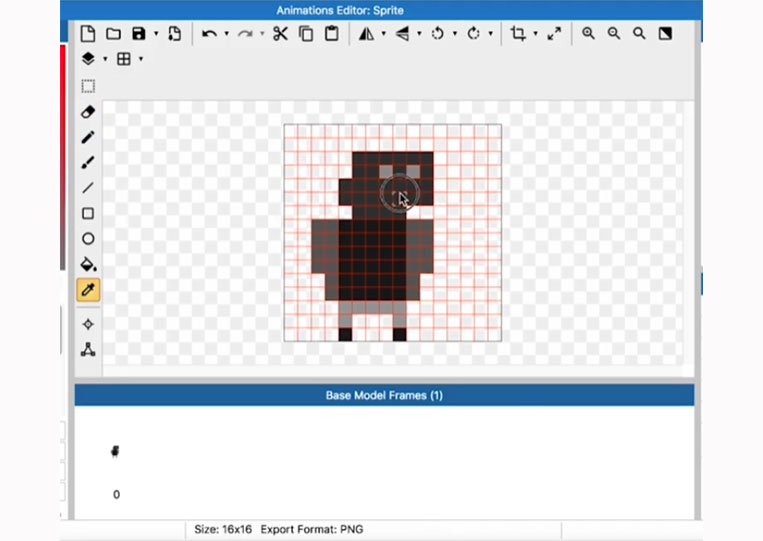Viewport: 763px width, 541px height.
Task: Select the origin point crosshair tool
Action: [88, 324]
